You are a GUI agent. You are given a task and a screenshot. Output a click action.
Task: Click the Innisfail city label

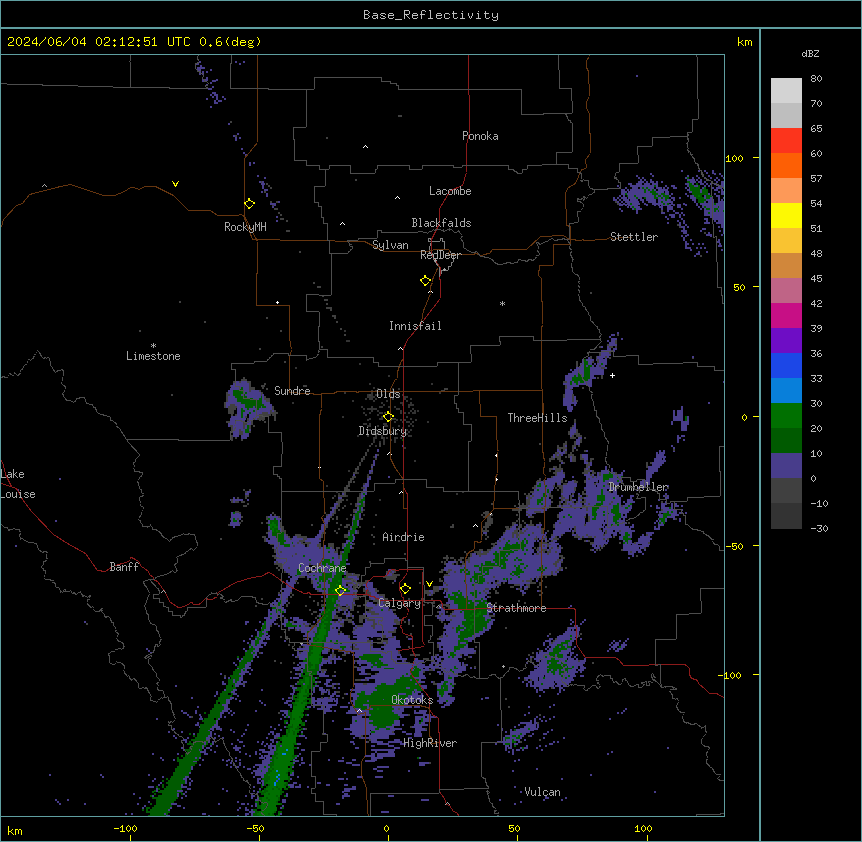[x=415, y=326]
